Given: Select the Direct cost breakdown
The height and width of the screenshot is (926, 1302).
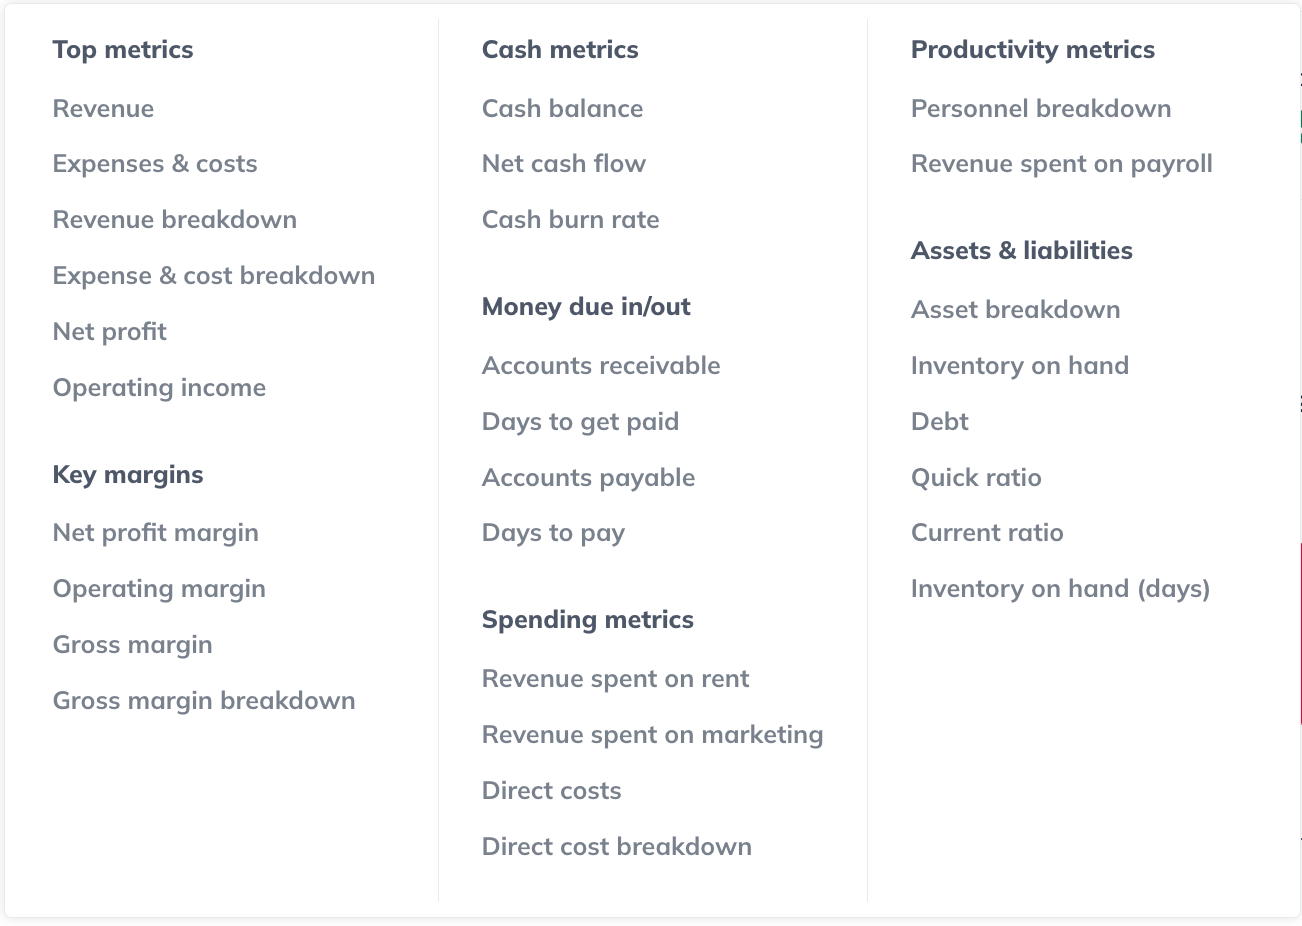Looking at the screenshot, I should [617, 847].
